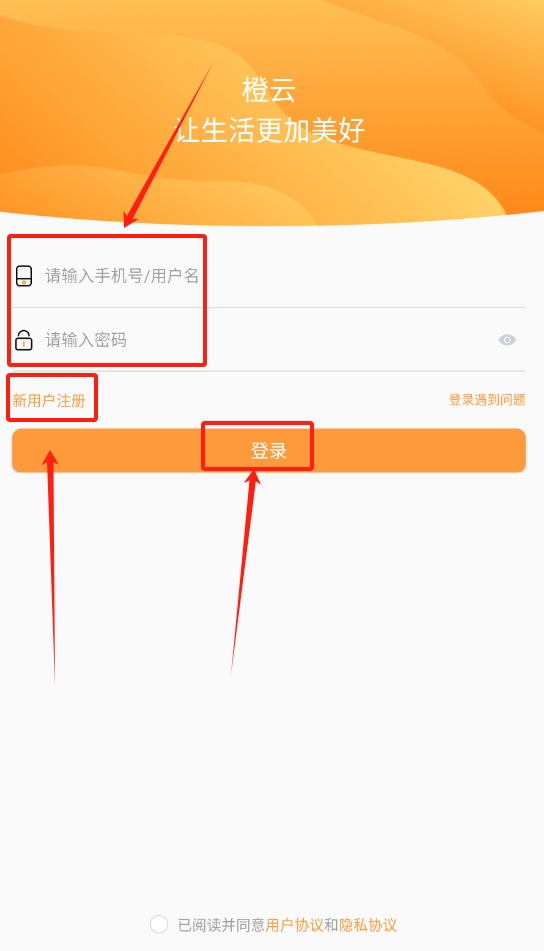
Task: Focus the 请输入手机号/用户名 input field
Action: tap(269, 276)
